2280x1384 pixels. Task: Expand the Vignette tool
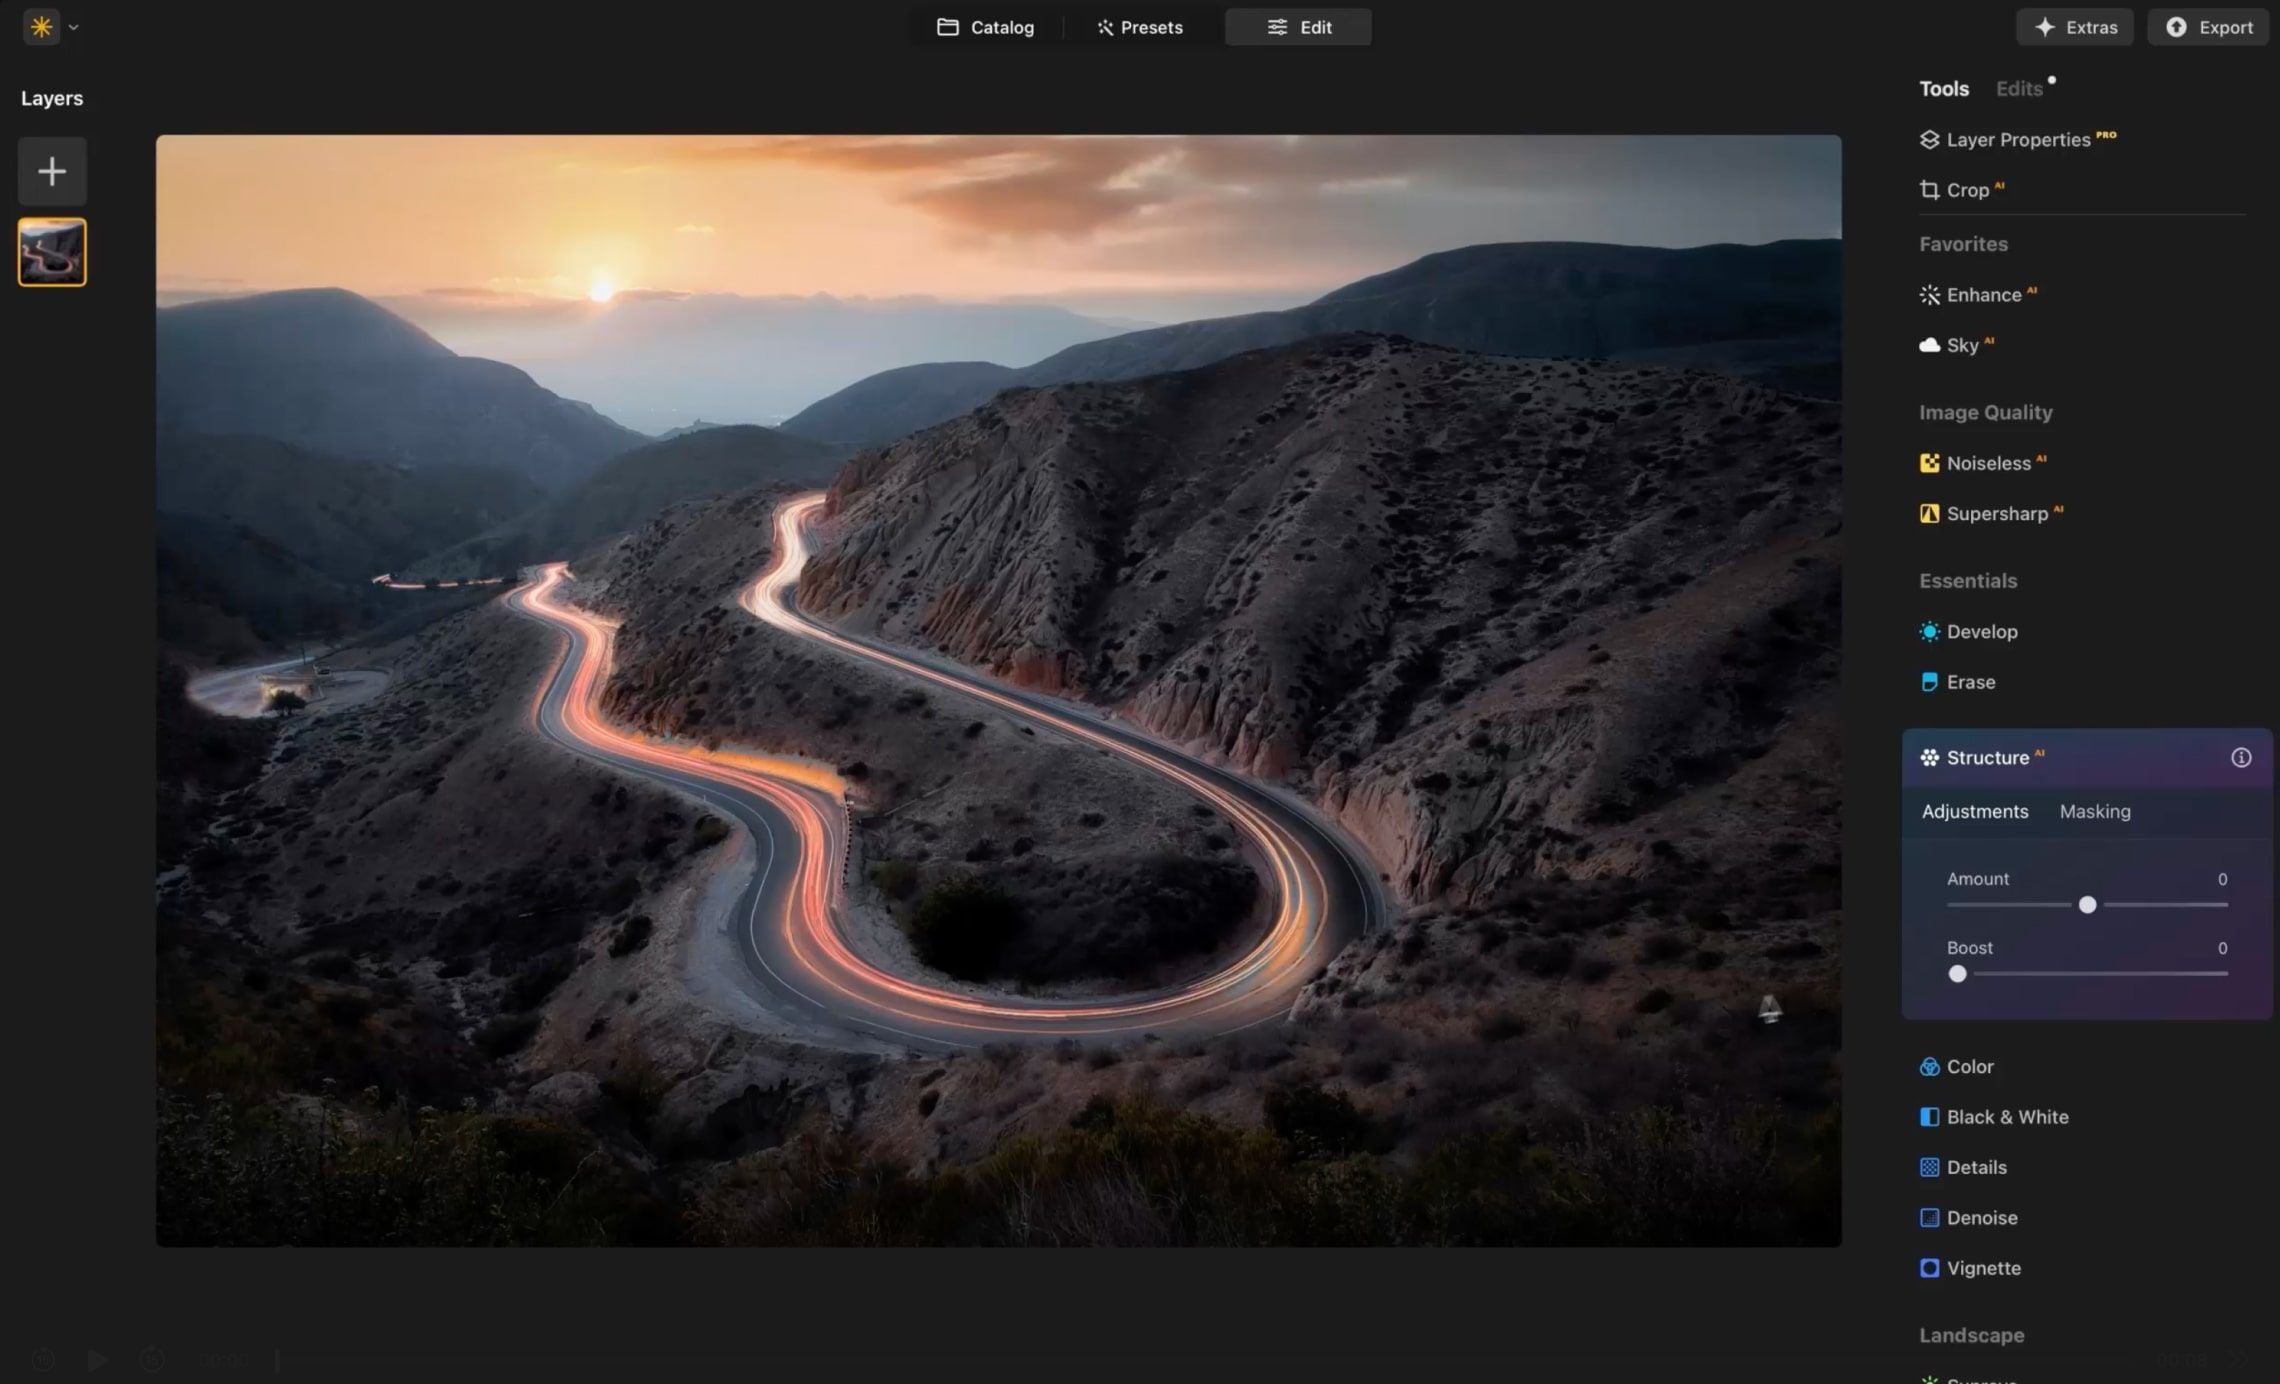tap(1970, 1268)
